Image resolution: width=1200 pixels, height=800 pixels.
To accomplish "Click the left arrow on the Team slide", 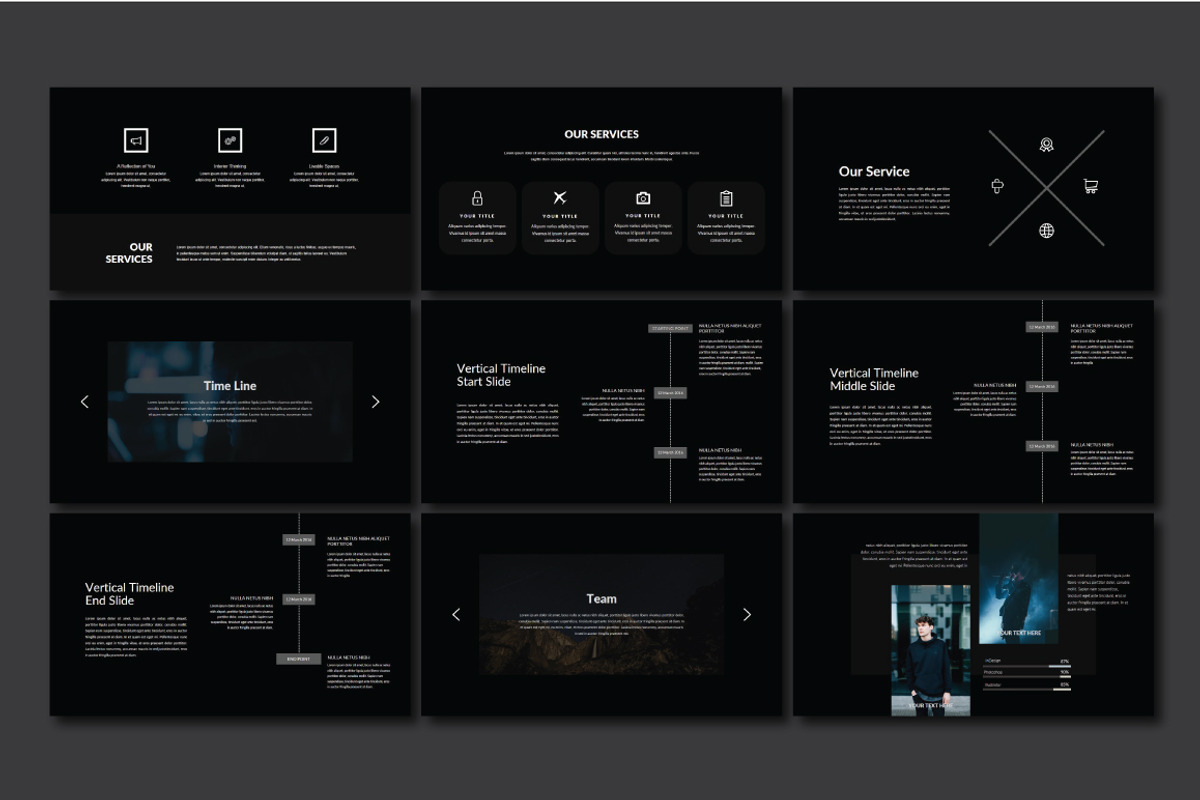I will [x=456, y=614].
